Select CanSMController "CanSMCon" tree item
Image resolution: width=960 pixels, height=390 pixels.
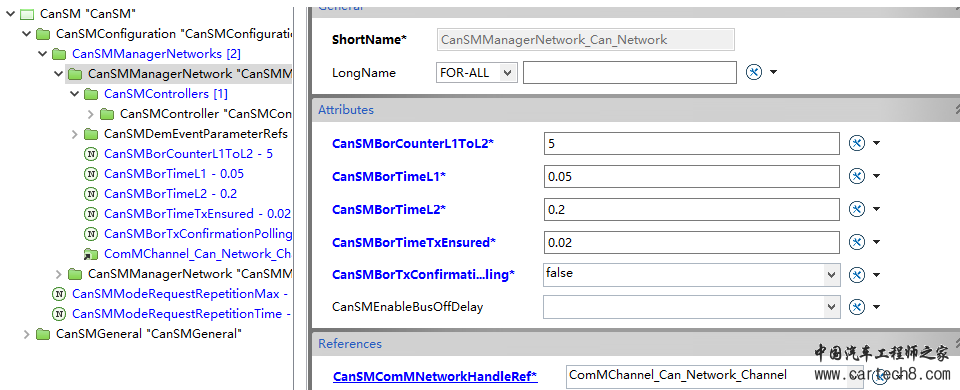pyautogui.click(x=206, y=114)
